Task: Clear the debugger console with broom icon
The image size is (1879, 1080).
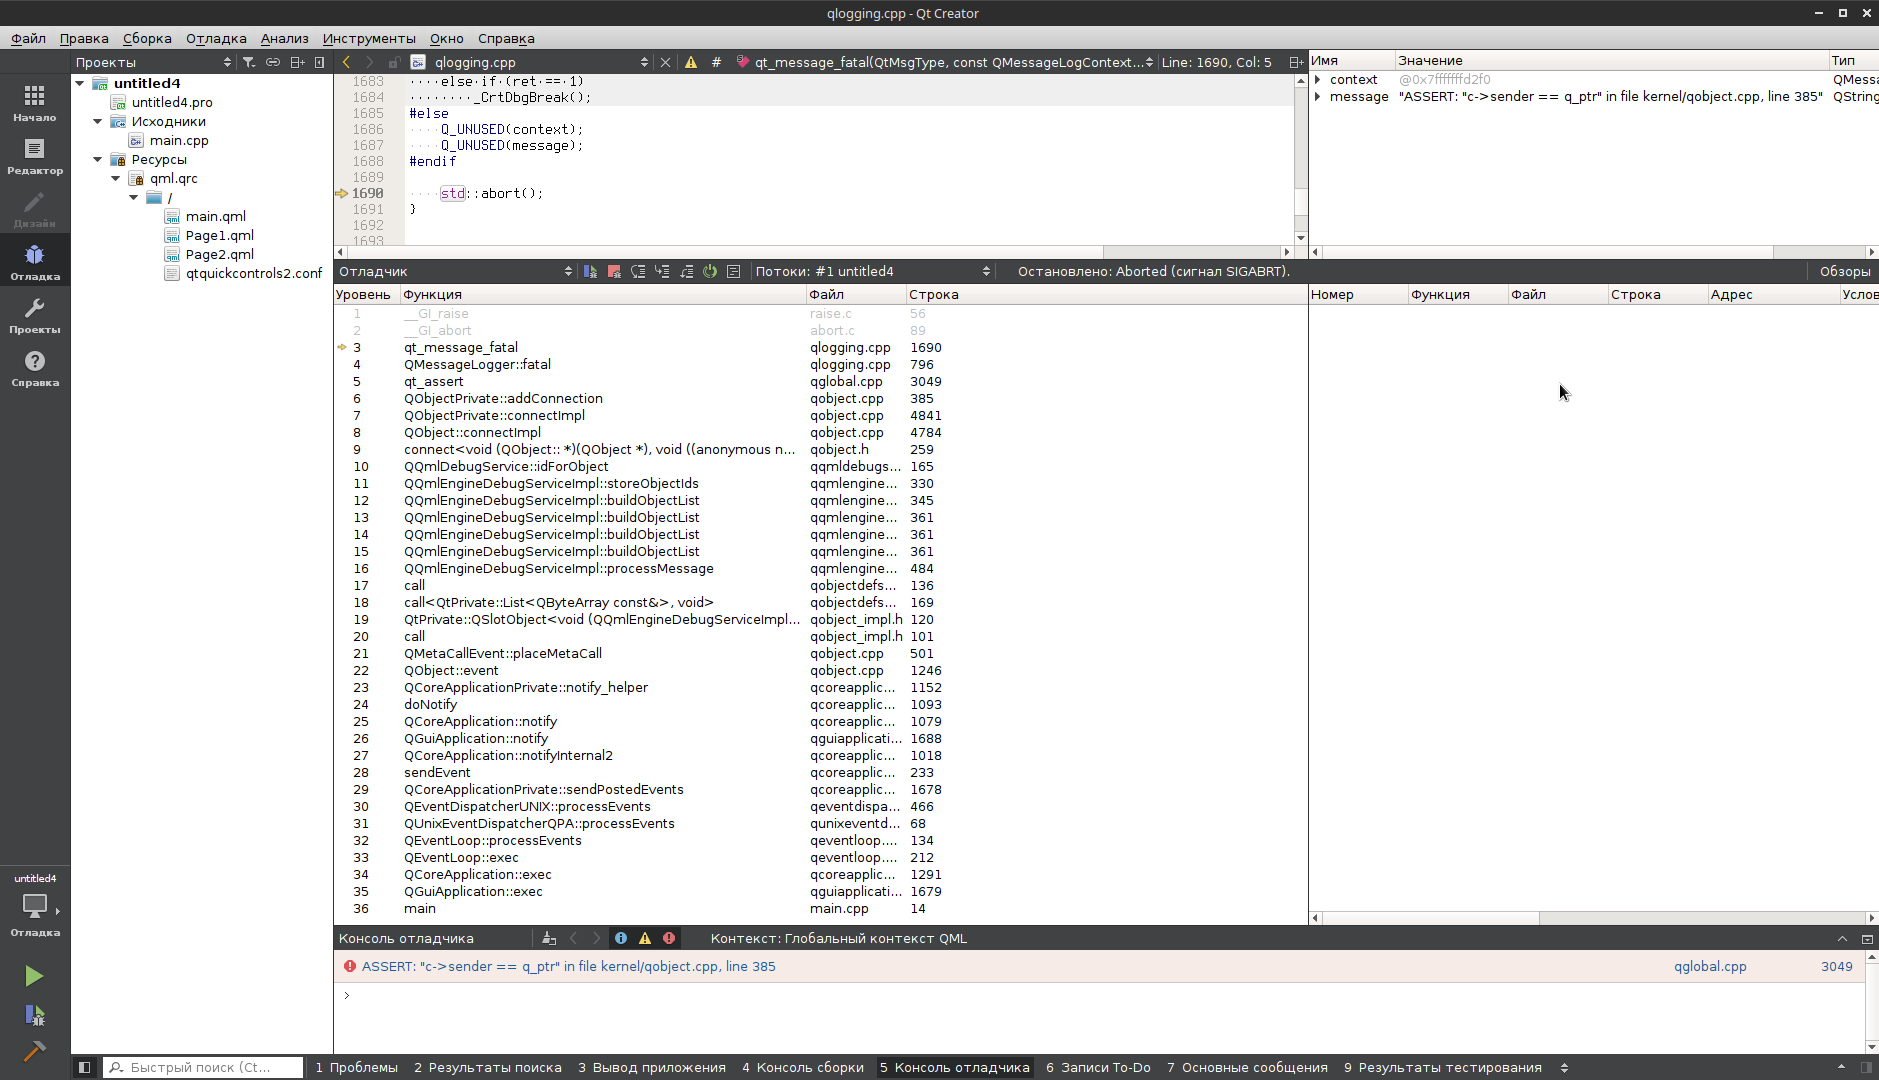Action: (x=548, y=938)
